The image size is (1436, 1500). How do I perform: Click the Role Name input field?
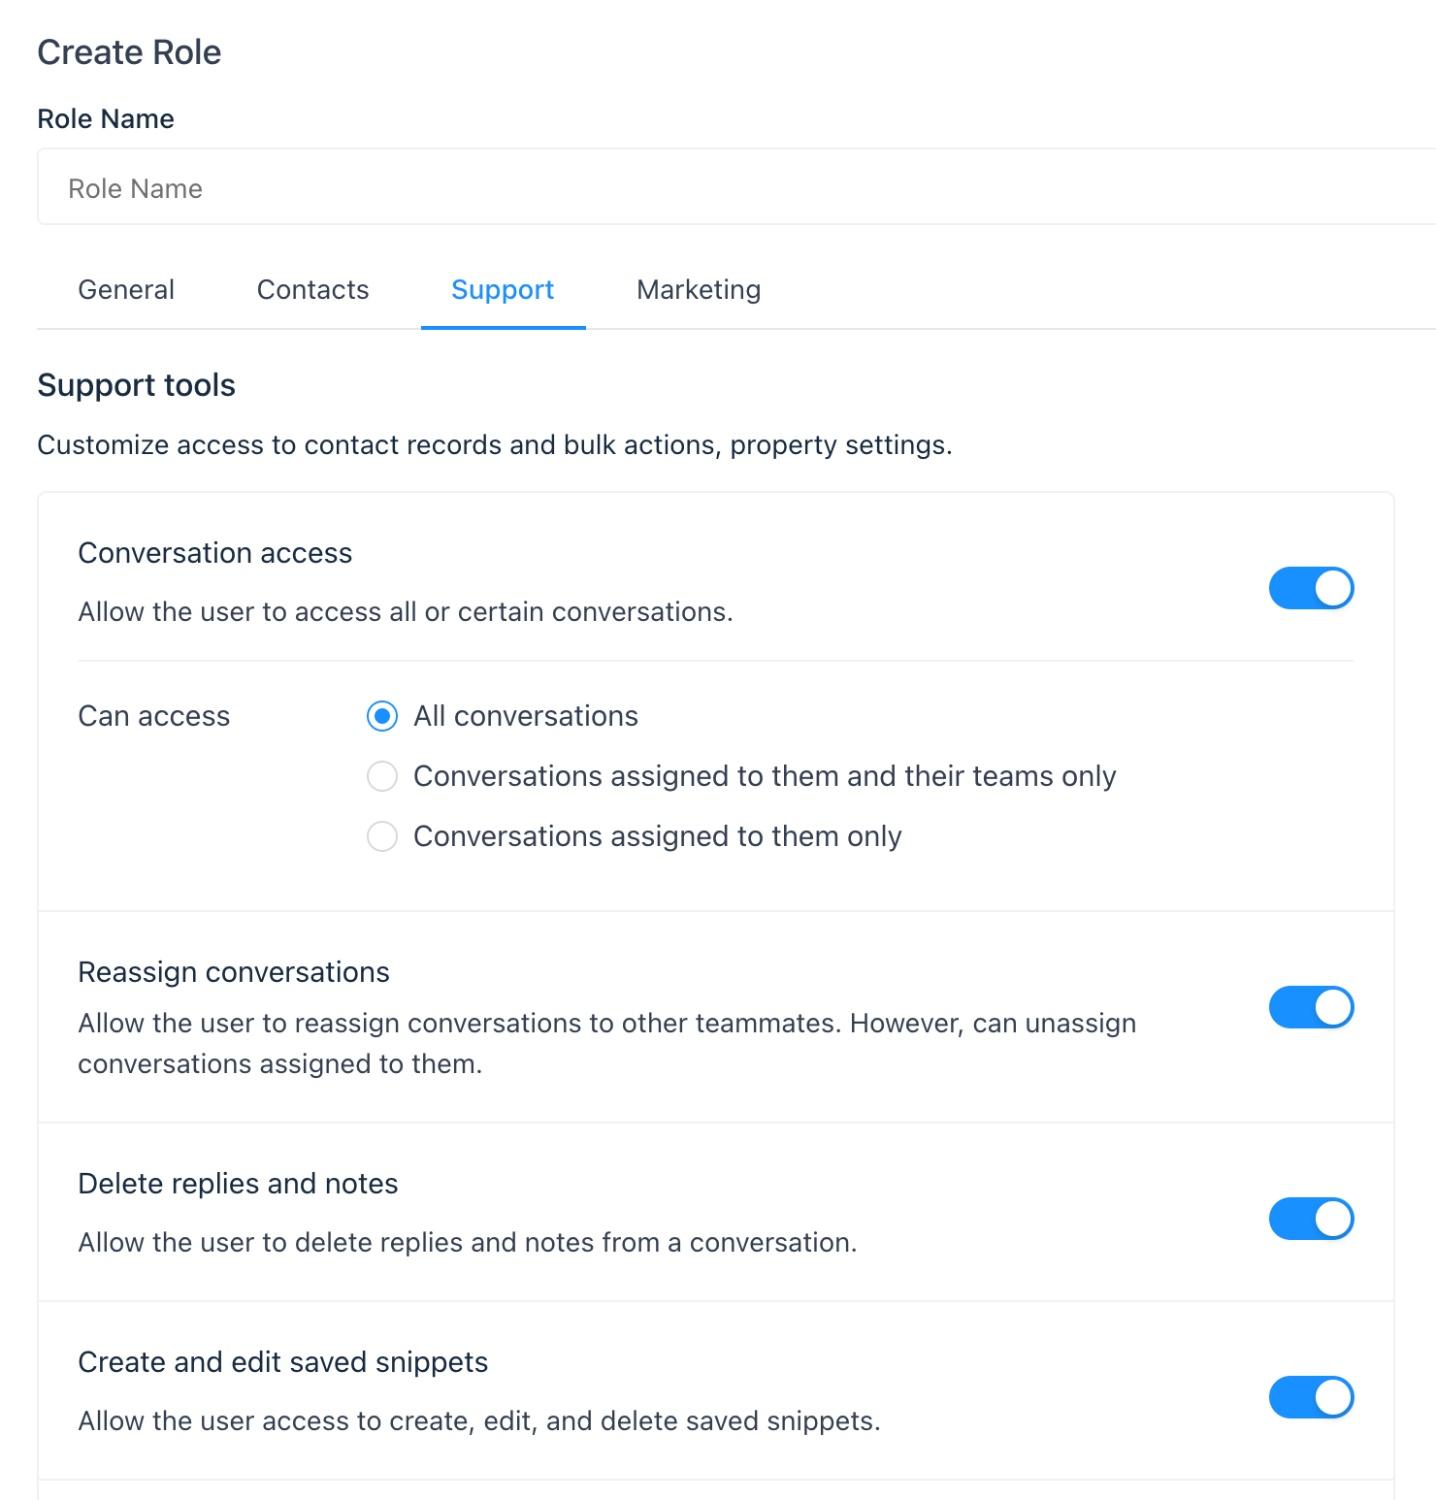point(736,187)
